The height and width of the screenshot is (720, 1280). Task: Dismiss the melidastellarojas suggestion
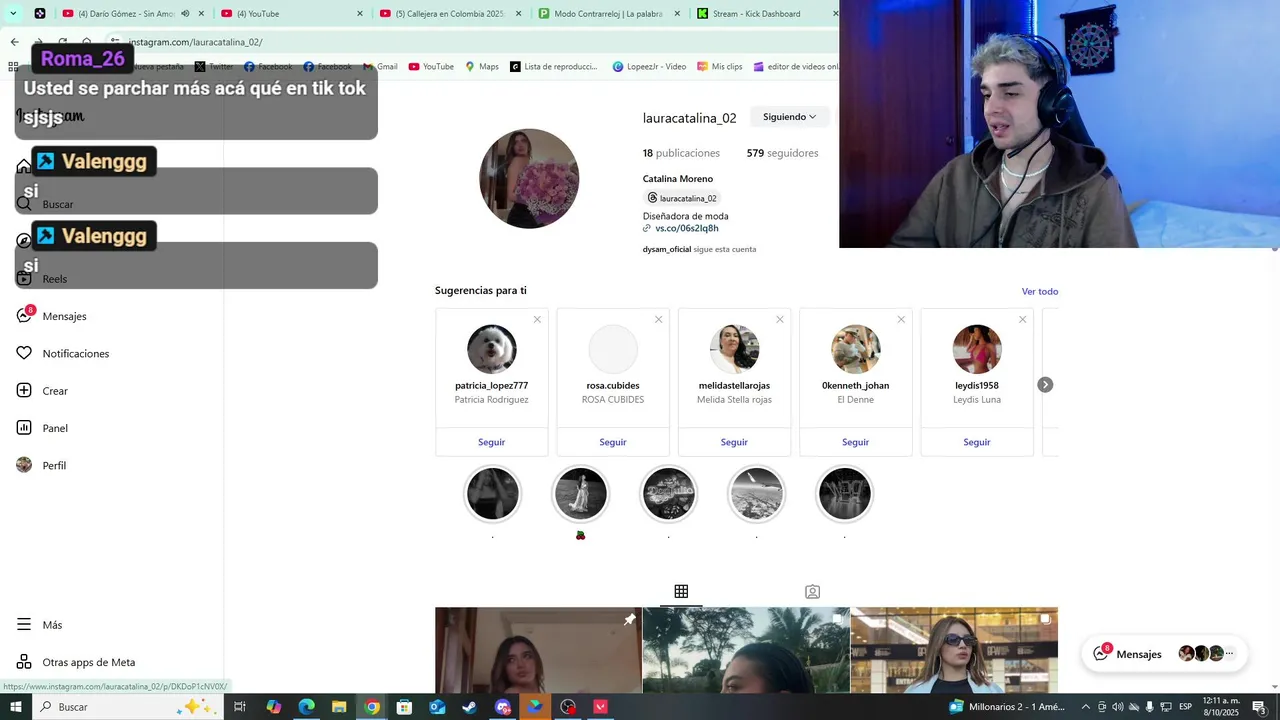(x=780, y=320)
